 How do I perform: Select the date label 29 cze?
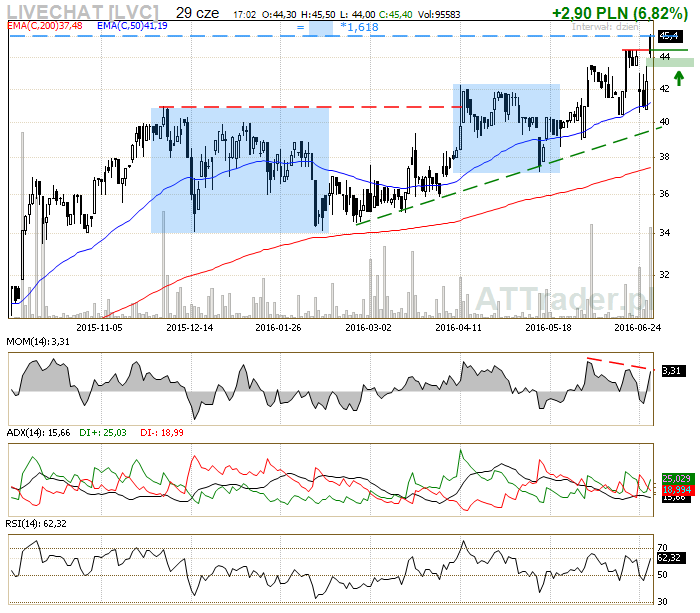click(x=197, y=13)
